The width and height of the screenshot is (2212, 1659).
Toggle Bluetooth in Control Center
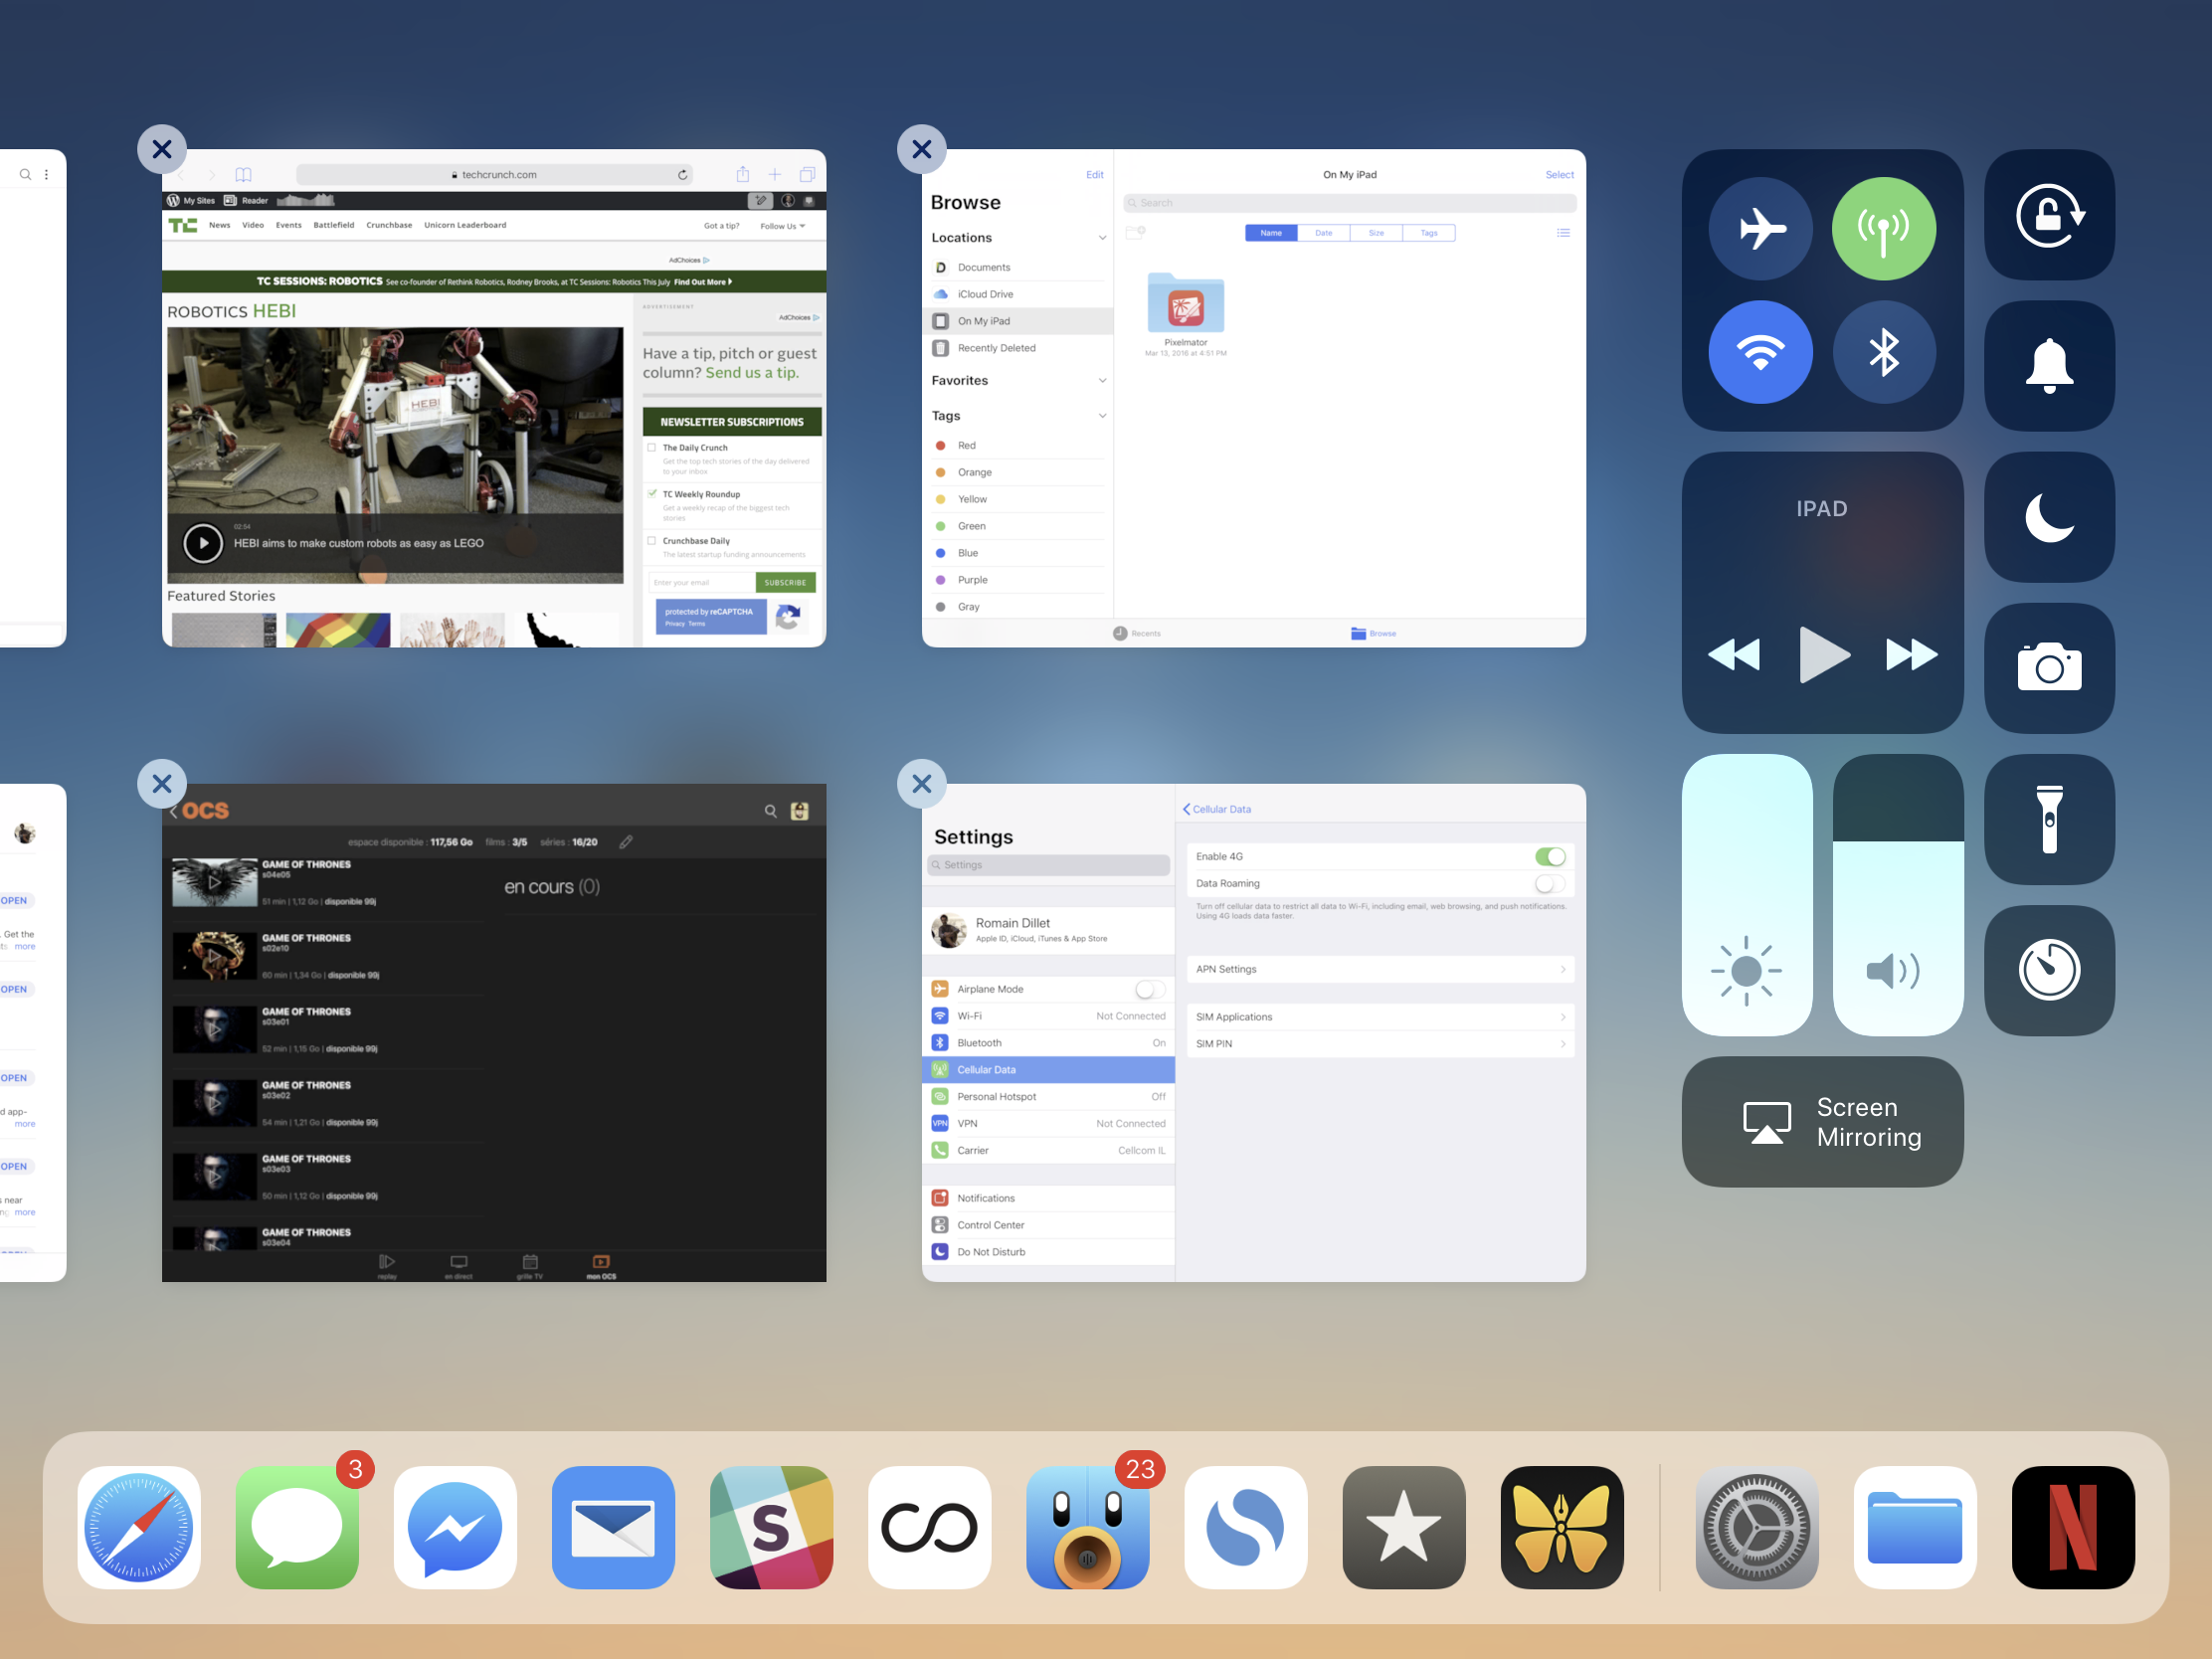click(1883, 352)
